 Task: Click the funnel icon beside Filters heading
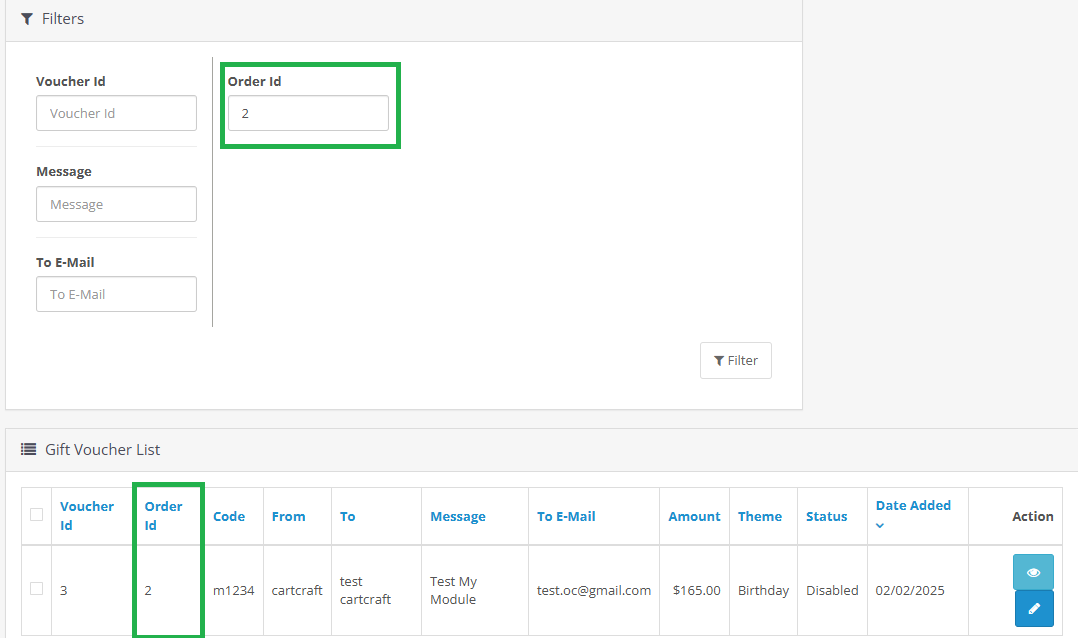click(27, 19)
